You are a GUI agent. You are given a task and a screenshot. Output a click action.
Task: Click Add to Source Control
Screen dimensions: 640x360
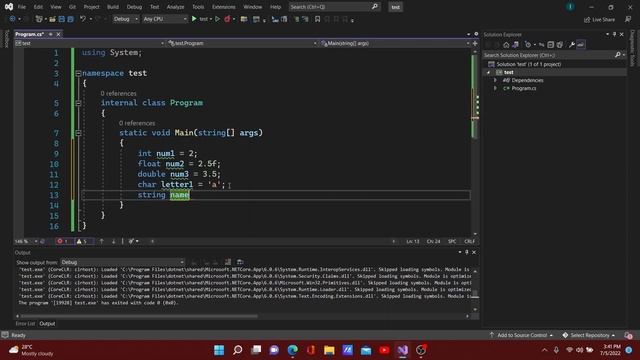pyautogui.click(x=522, y=335)
